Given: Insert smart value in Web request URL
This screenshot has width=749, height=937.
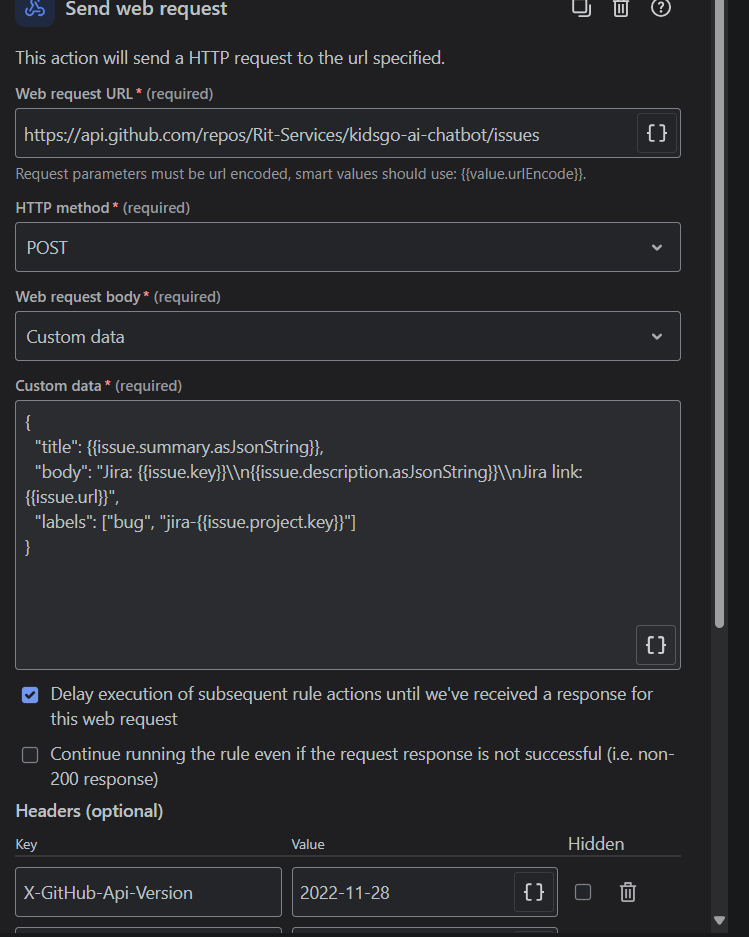Looking at the screenshot, I should pos(656,133).
